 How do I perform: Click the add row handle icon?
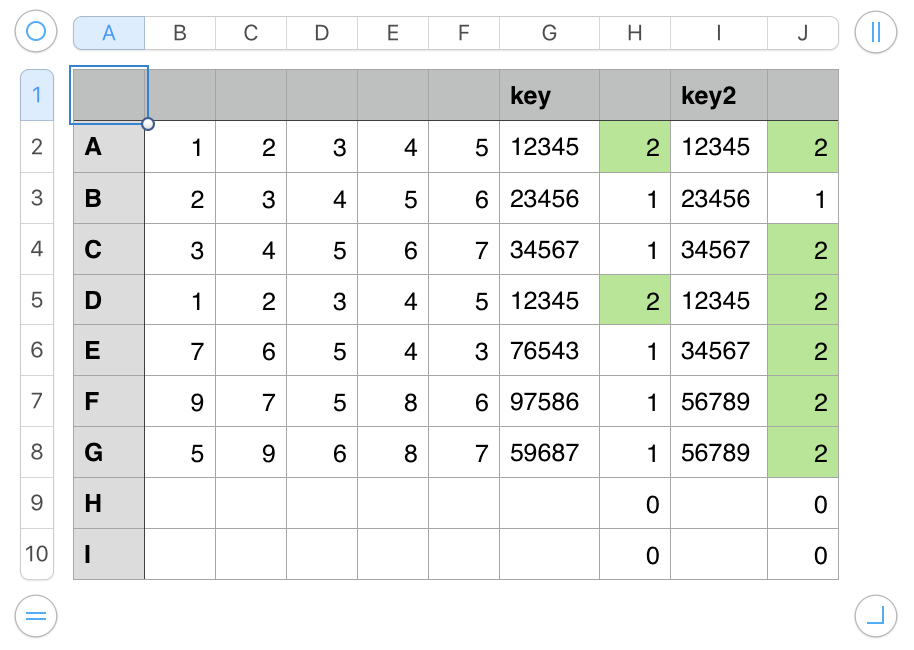[36, 616]
